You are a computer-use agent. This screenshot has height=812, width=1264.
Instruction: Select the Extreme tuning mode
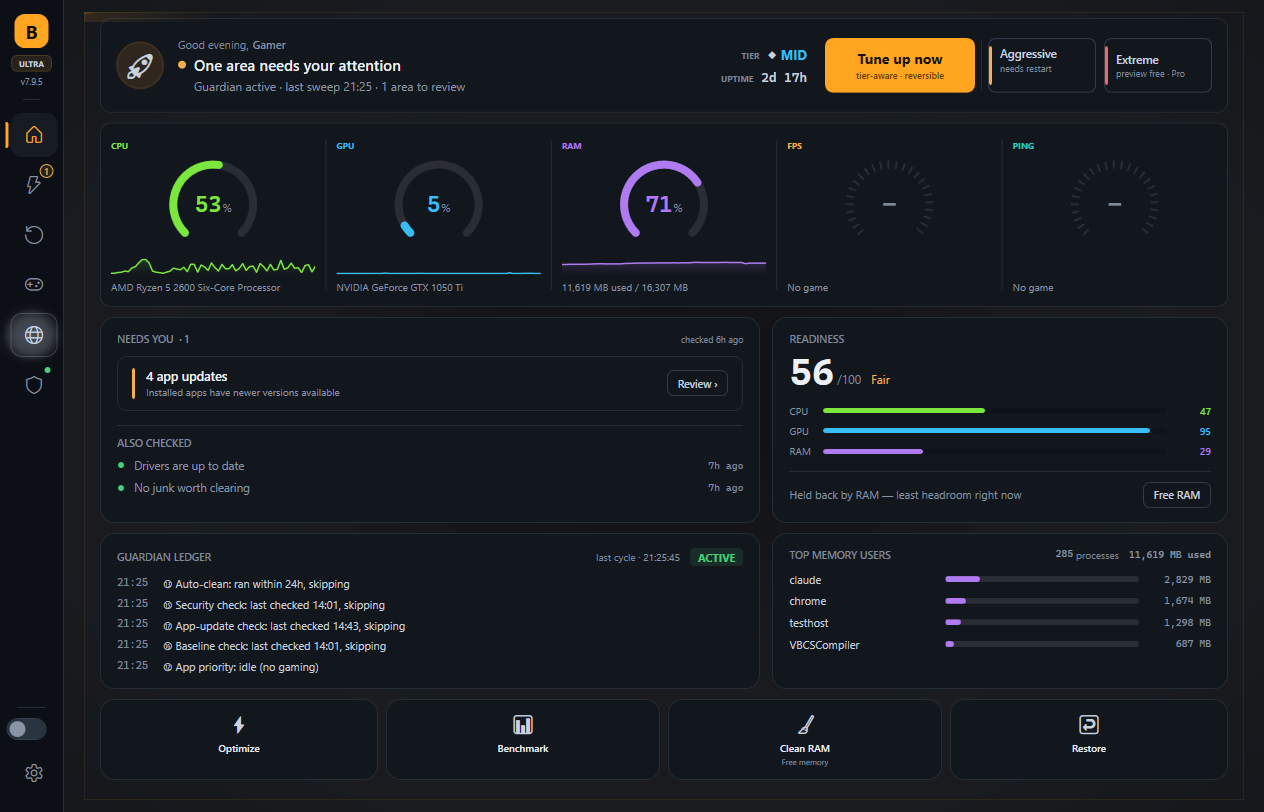pyautogui.click(x=1158, y=66)
